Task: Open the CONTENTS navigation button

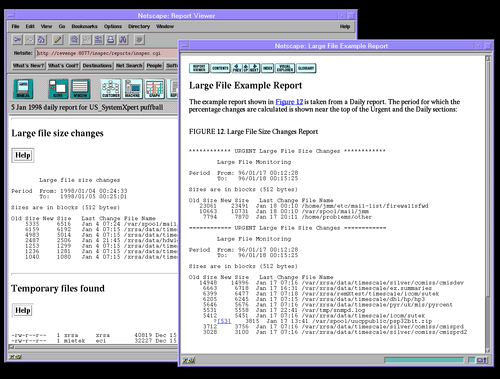Action: pyautogui.click(x=220, y=68)
